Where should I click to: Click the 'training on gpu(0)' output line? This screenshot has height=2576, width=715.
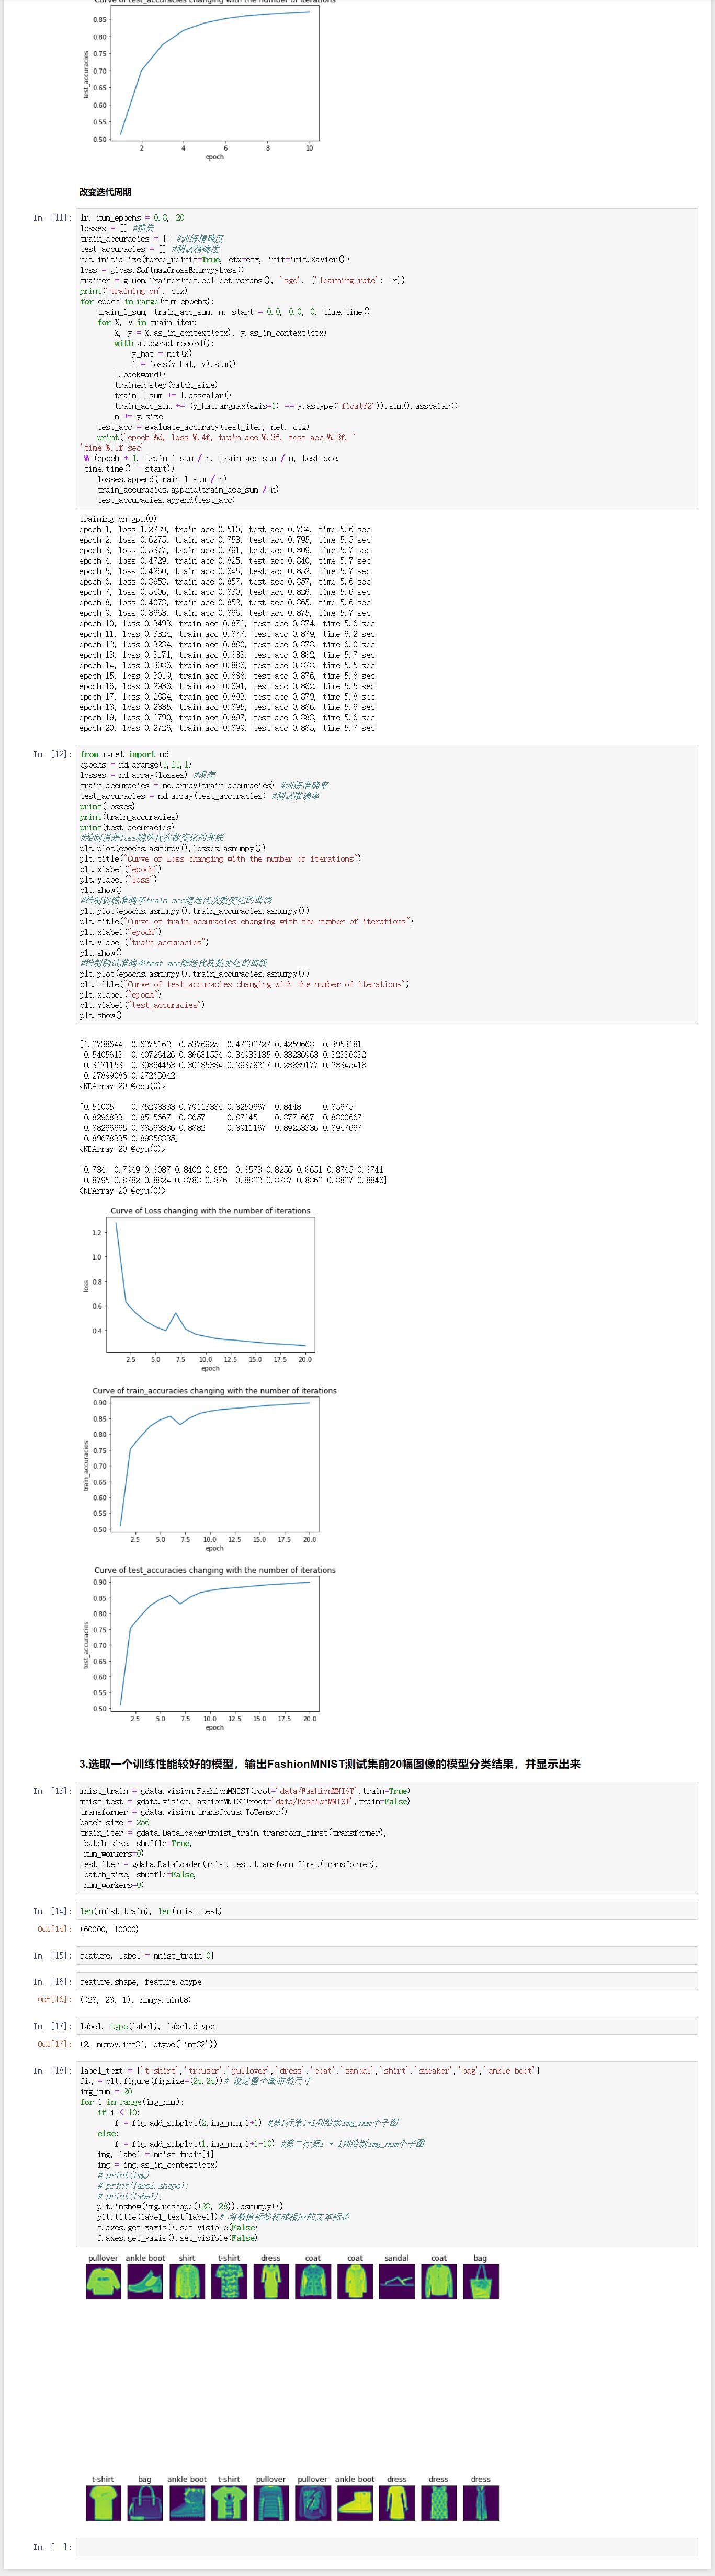point(118,519)
